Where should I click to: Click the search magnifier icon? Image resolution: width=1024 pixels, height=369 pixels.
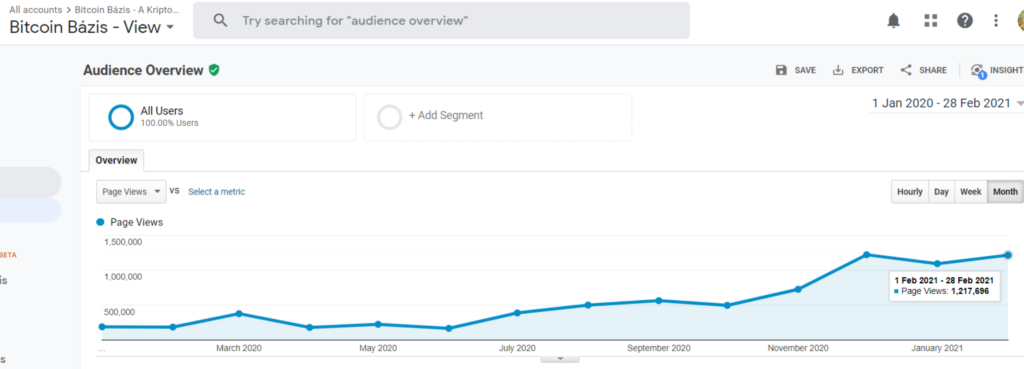point(221,20)
